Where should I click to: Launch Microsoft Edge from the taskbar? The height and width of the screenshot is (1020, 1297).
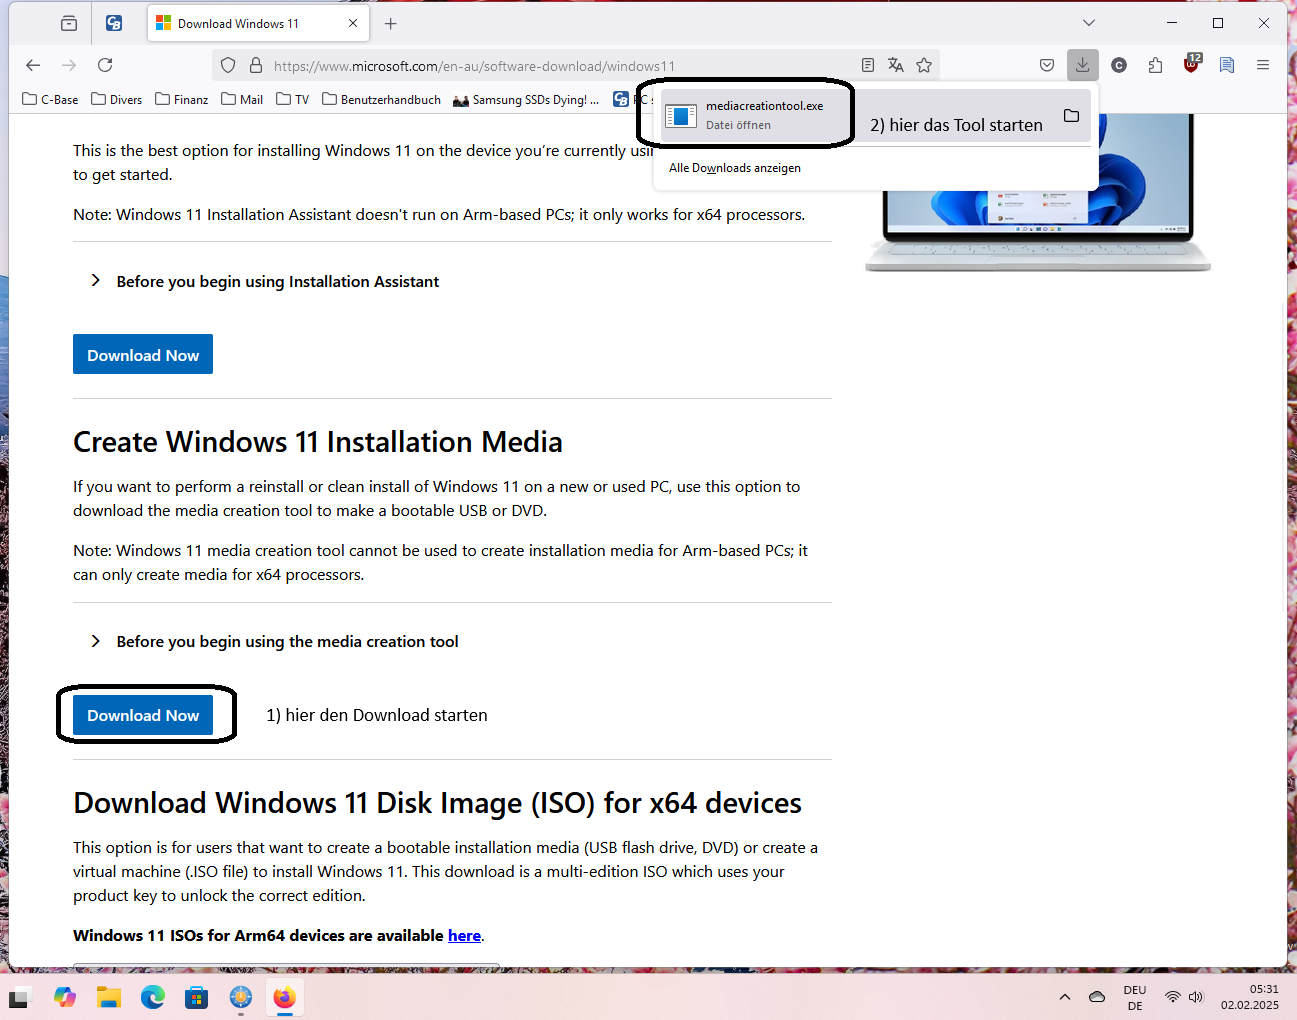tap(153, 997)
